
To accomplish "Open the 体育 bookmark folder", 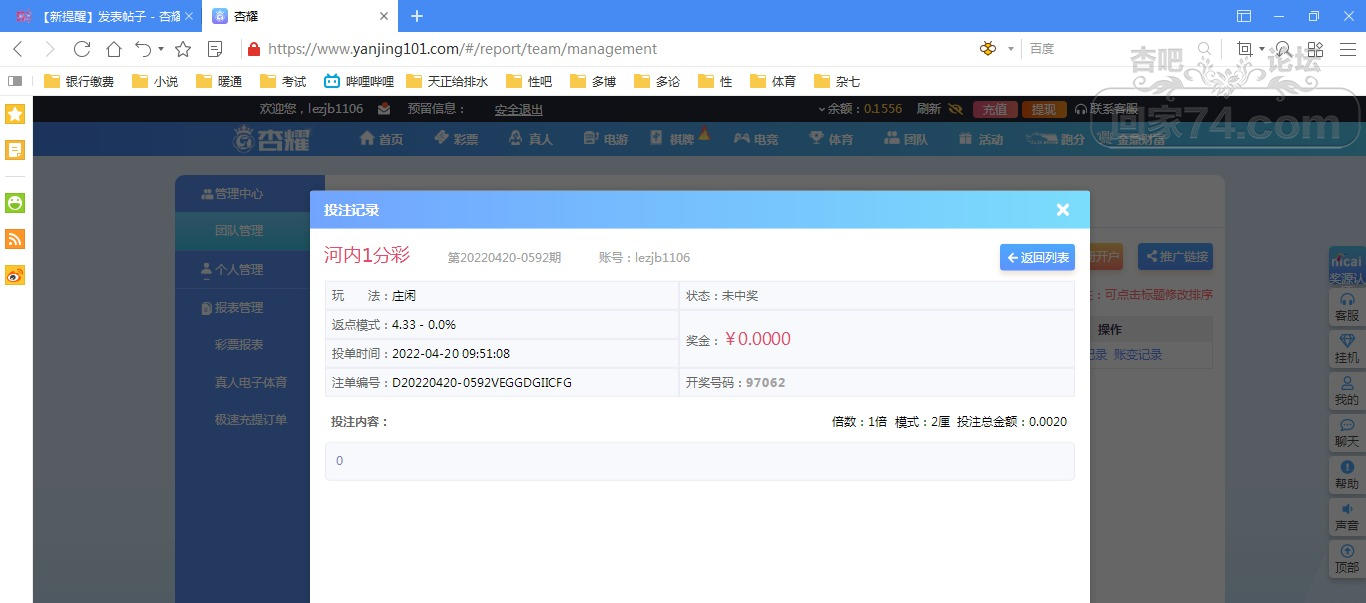I will [774, 81].
